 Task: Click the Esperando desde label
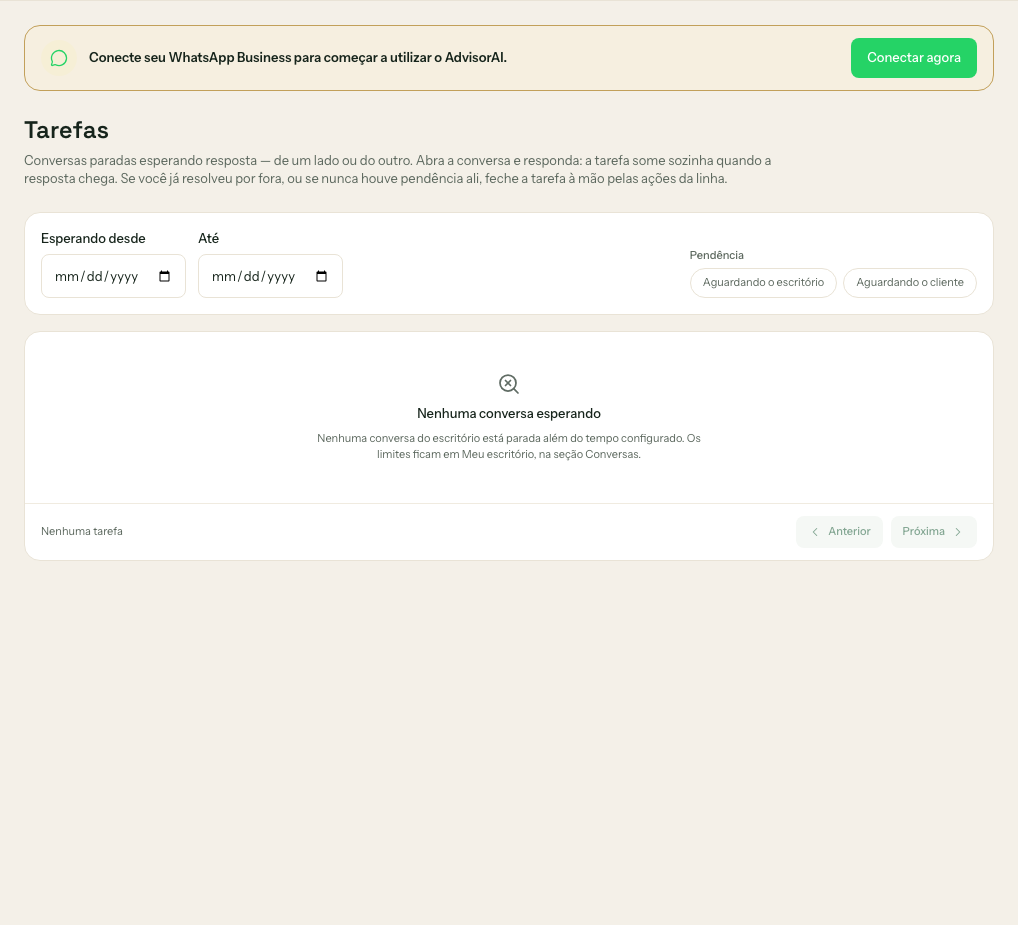[x=93, y=238]
